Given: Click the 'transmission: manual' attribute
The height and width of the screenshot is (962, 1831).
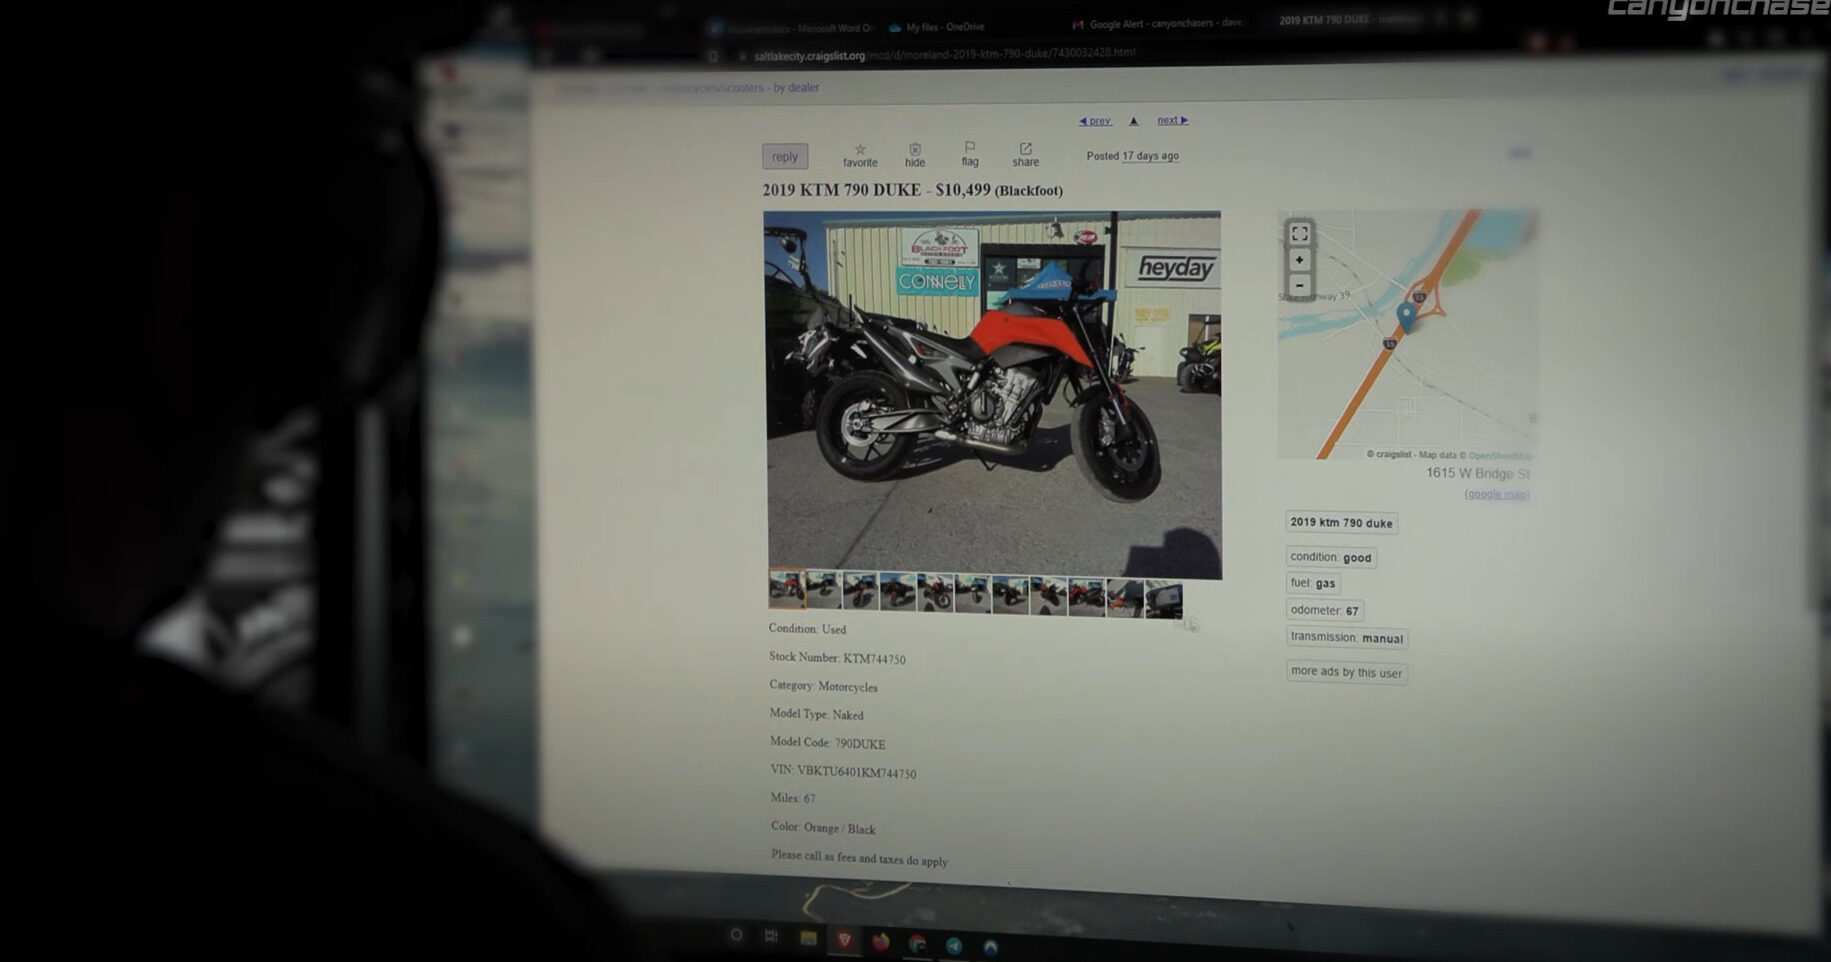Looking at the screenshot, I should coord(1347,637).
